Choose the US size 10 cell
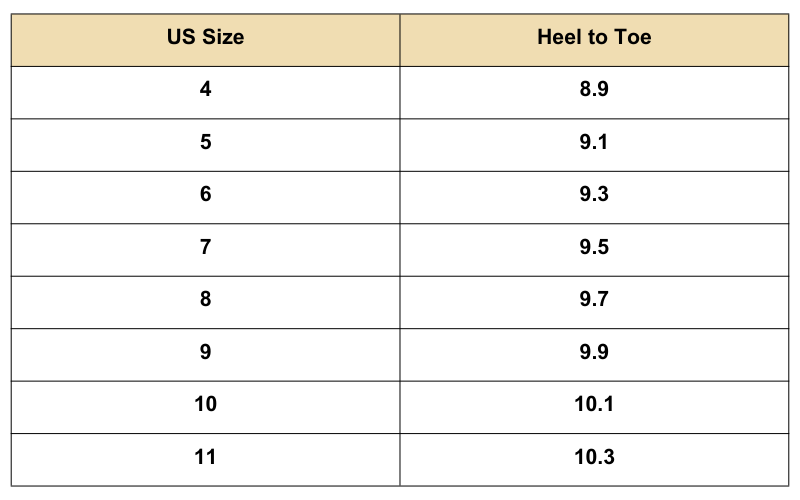This screenshot has width=800, height=500. [205, 404]
